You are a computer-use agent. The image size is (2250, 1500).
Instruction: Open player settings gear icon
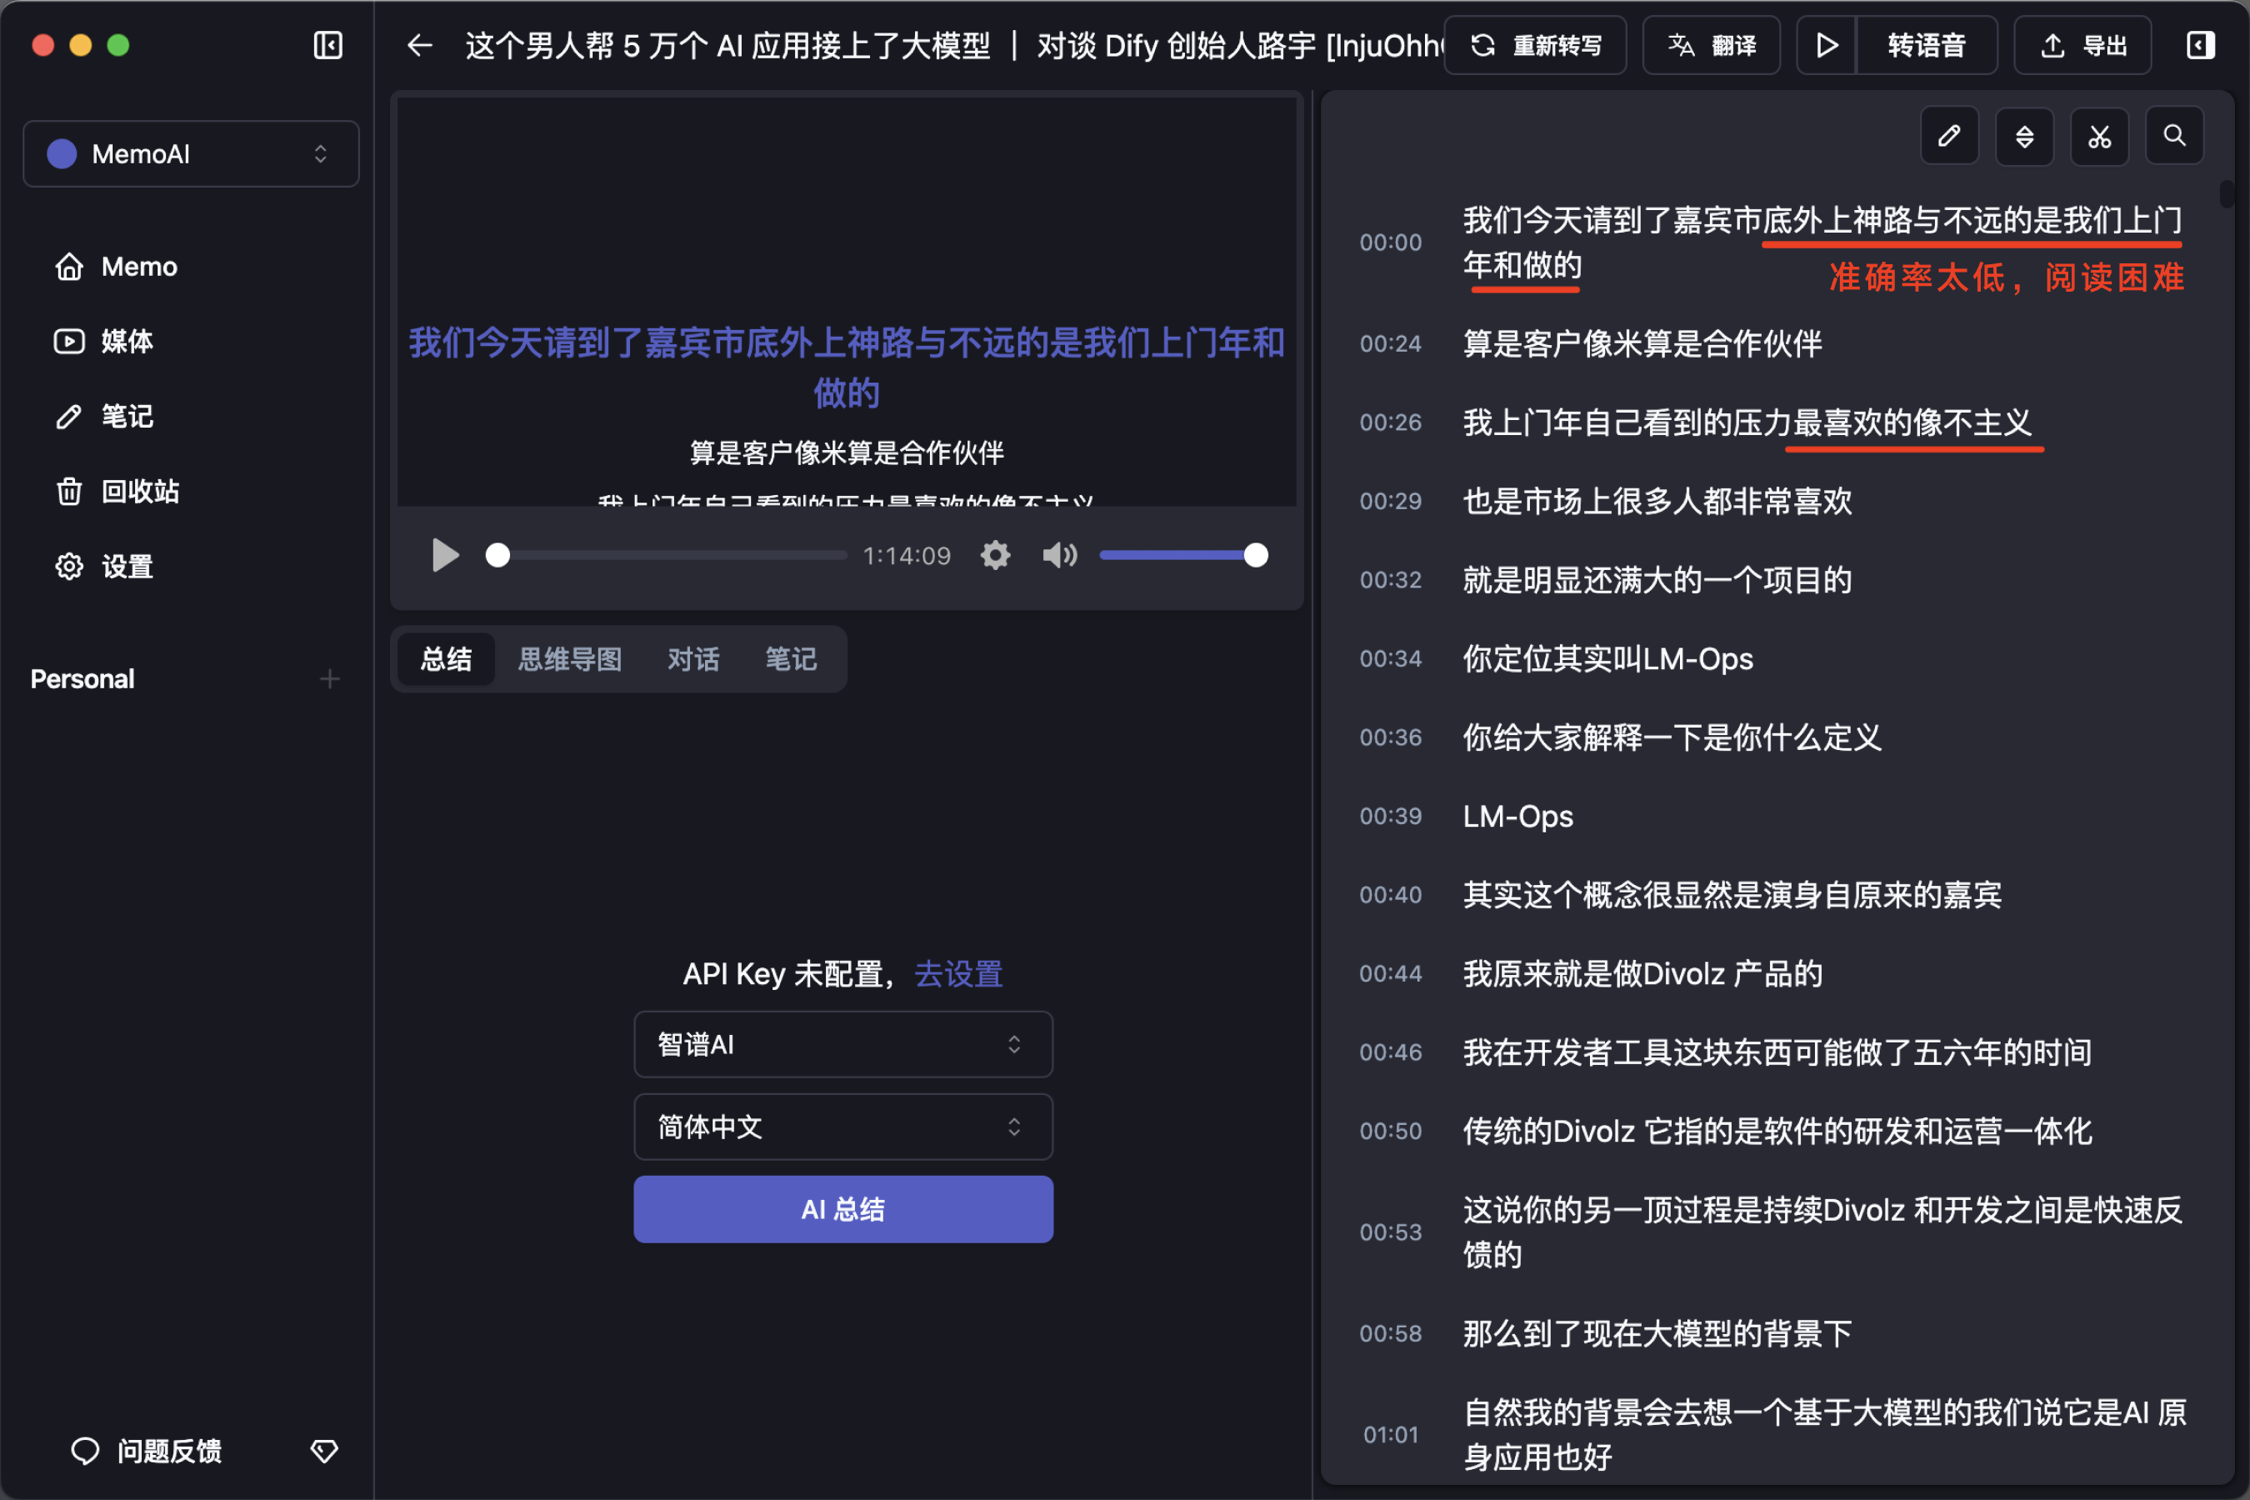[995, 555]
